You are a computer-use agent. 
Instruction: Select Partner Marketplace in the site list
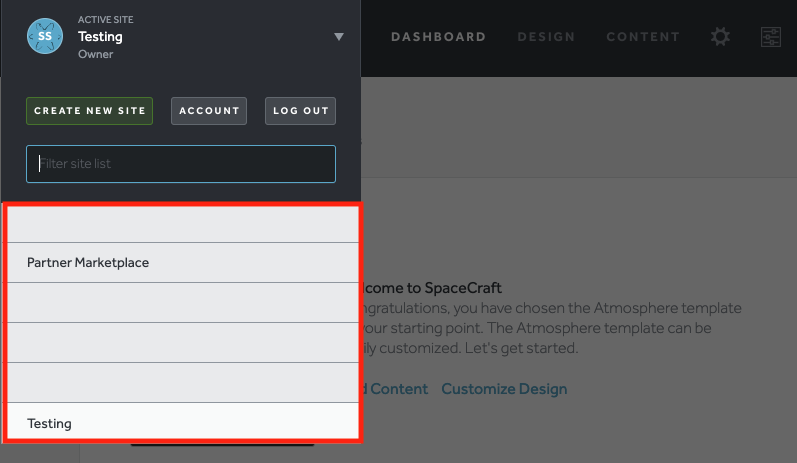183,263
